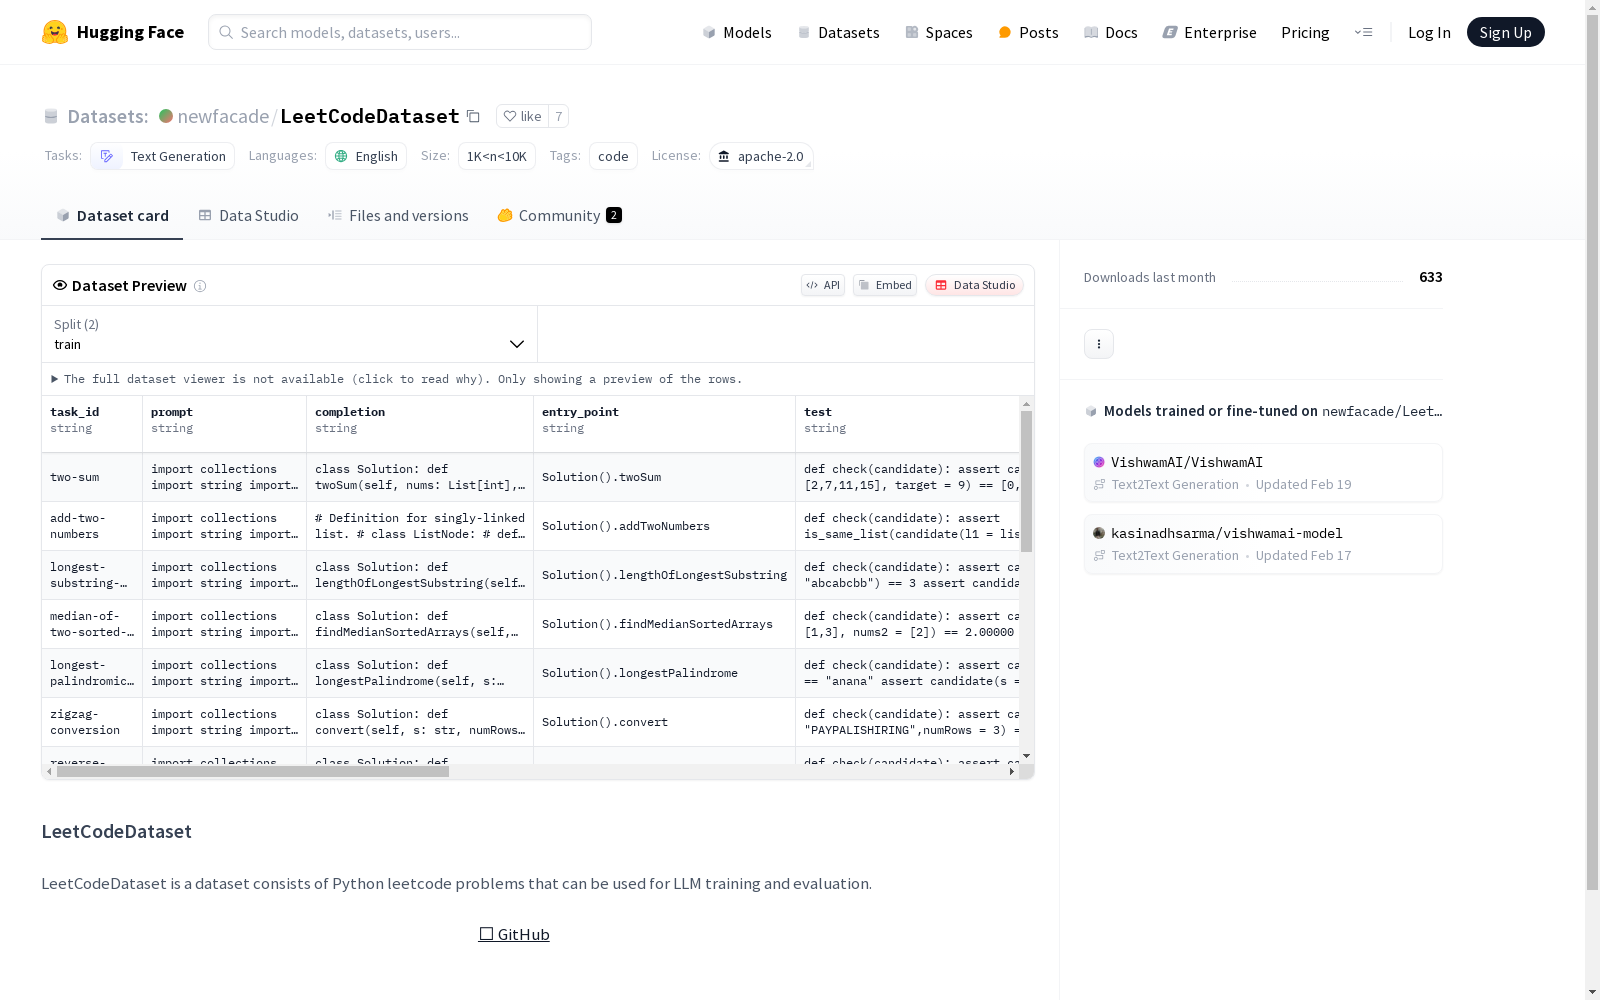This screenshot has width=1600, height=1000.
Task: Expand the additional navigation menu icon
Action: coord(1364,32)
